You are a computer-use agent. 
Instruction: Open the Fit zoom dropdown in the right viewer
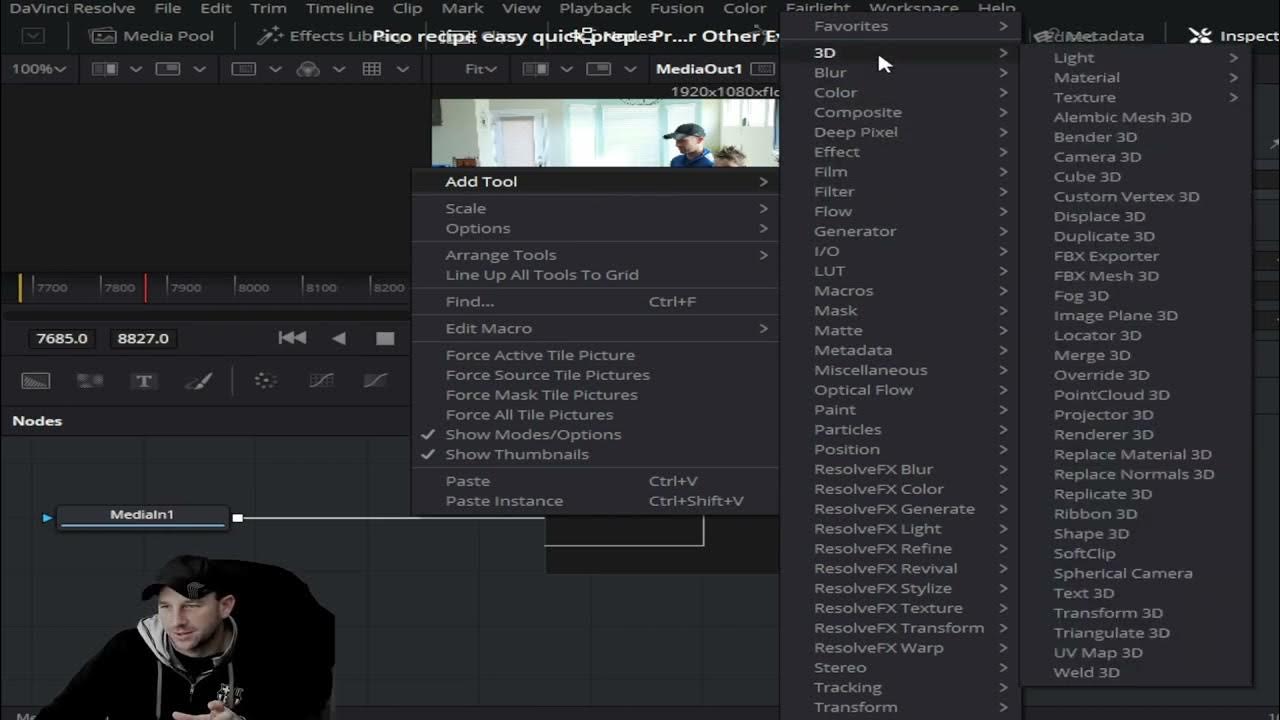(x=481, y=69)
